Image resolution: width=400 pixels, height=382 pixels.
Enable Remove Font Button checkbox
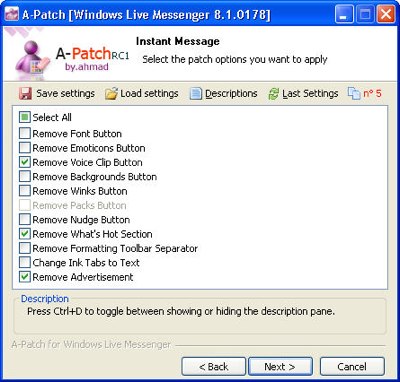25,134
